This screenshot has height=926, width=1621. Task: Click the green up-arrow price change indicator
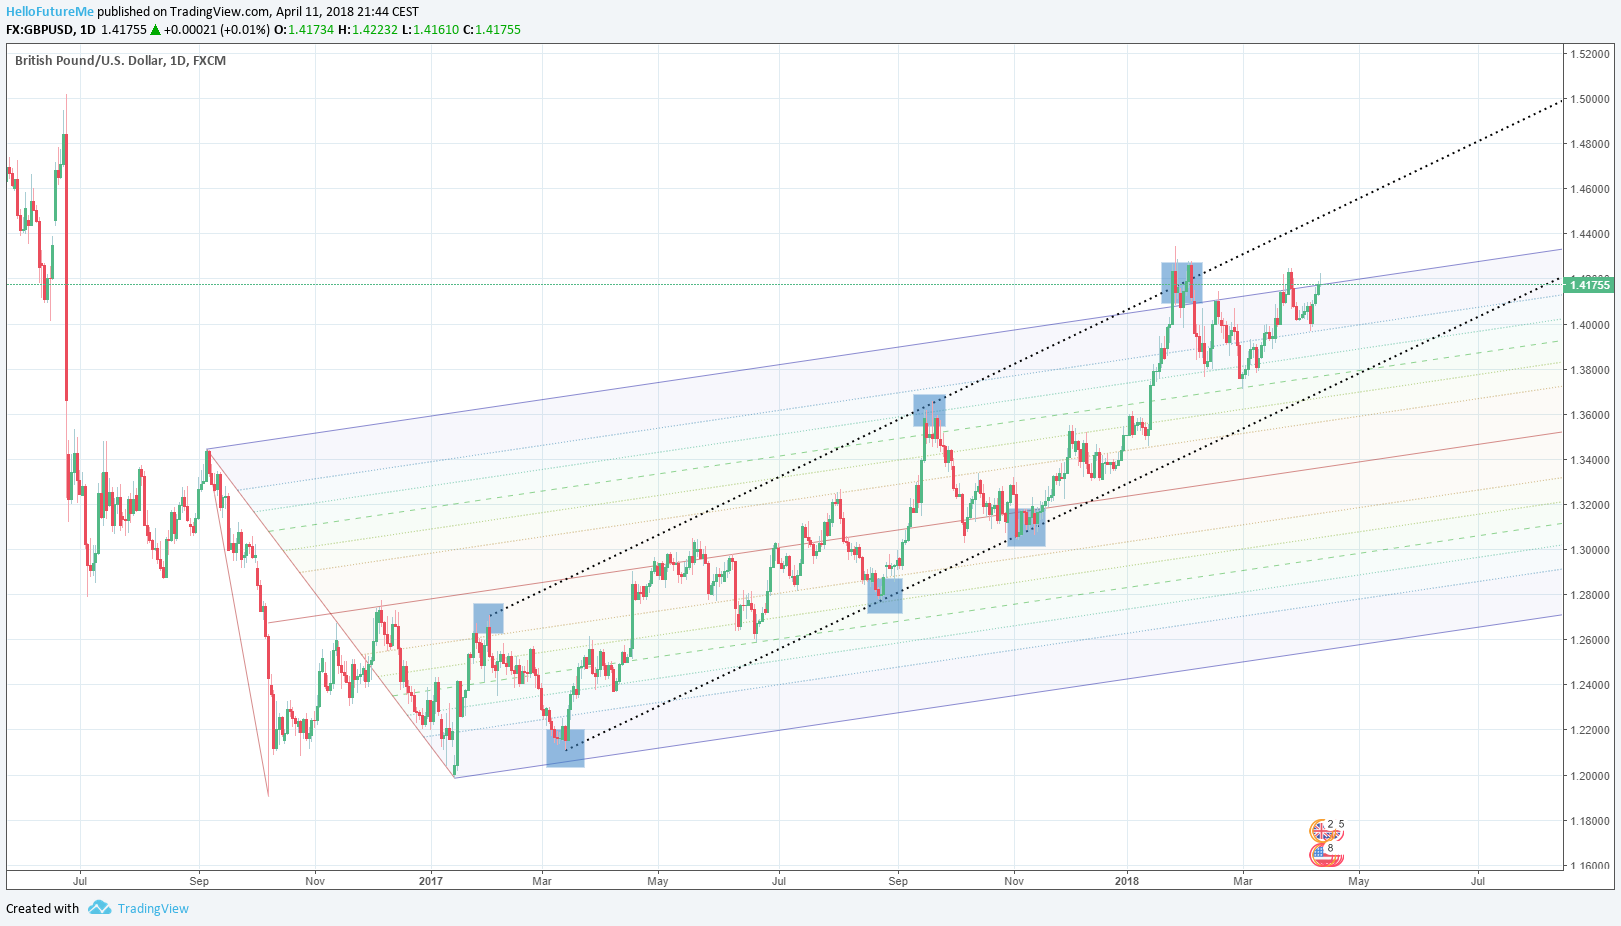[x=155, y=30]
